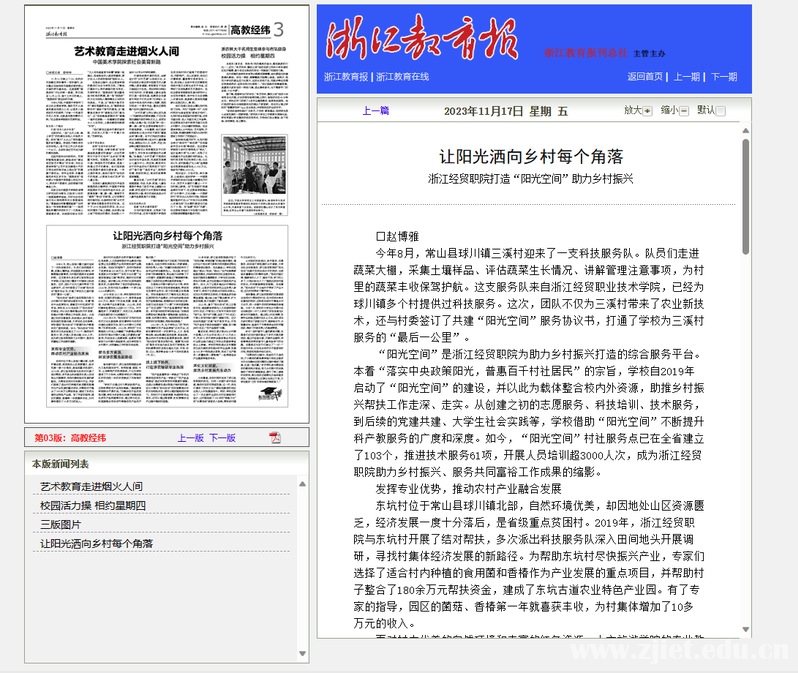Image resolution: width=798 pixels, height=673 pixels.
Task: Open the 上一篇 previous article link
Action: (375, 111)
